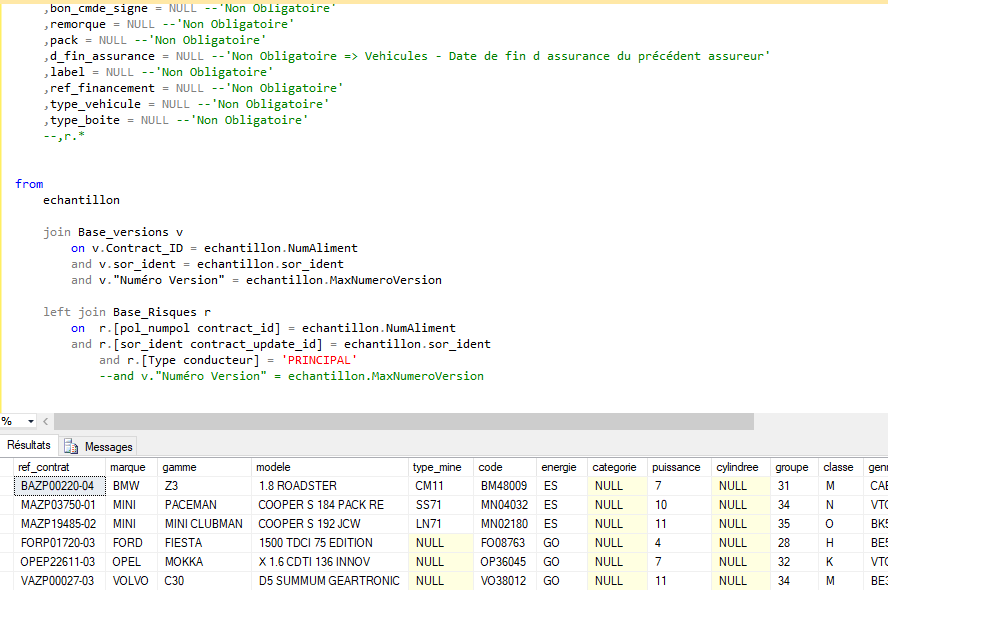Click the 'd_fin_assurance' line in query
This screenshot has width=1008, height=630.
click(x=406, y=56)
